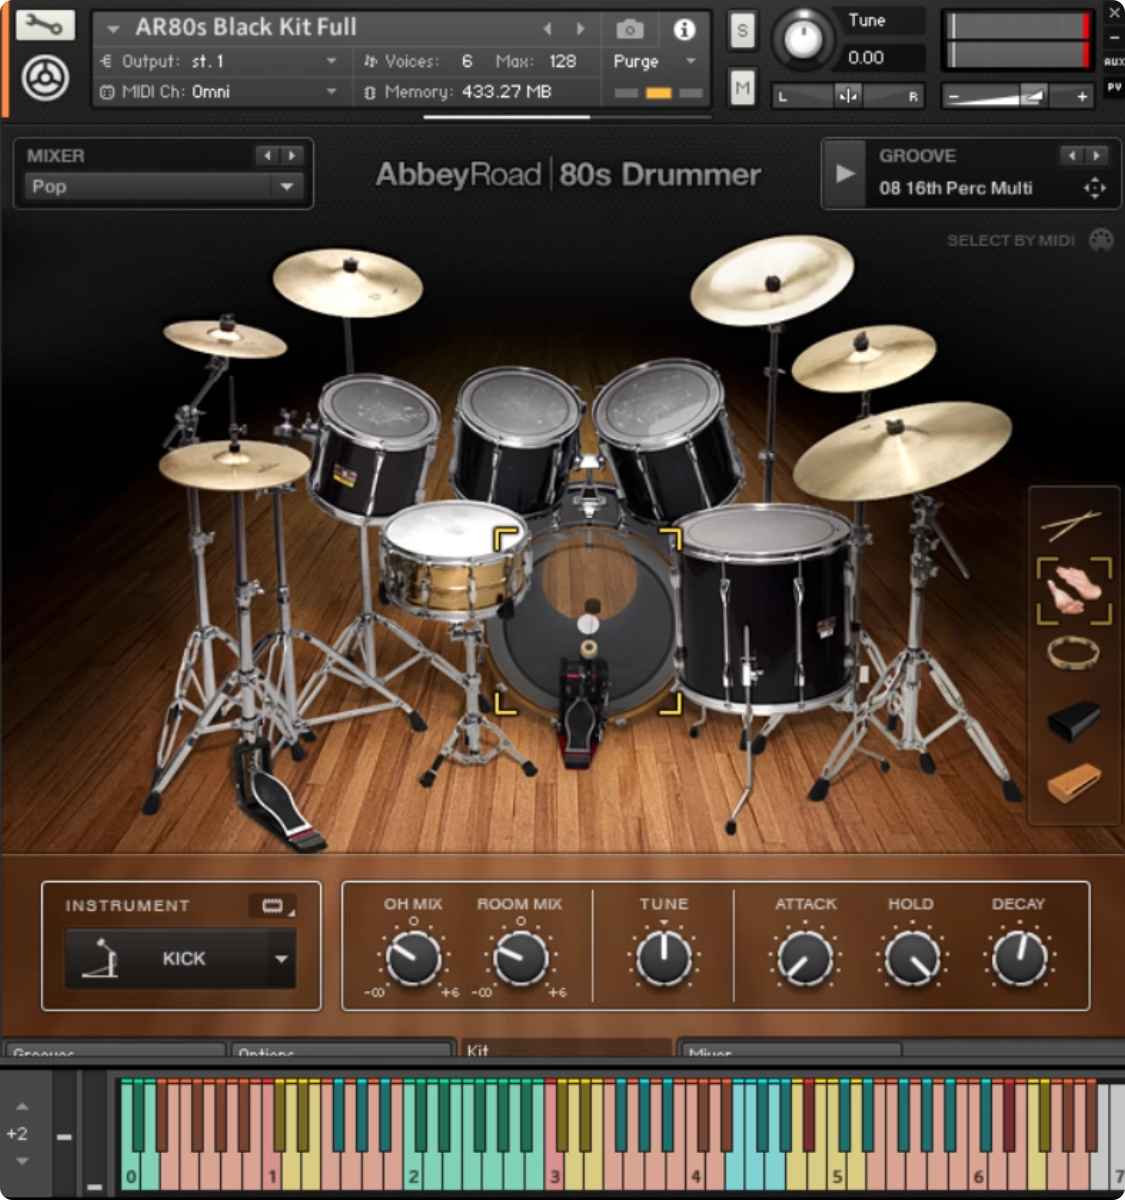Open the MIDI Ch Omni dropdown
Image resolution: width=1125 pixels, height=1200 pixels.
point(331,91)
